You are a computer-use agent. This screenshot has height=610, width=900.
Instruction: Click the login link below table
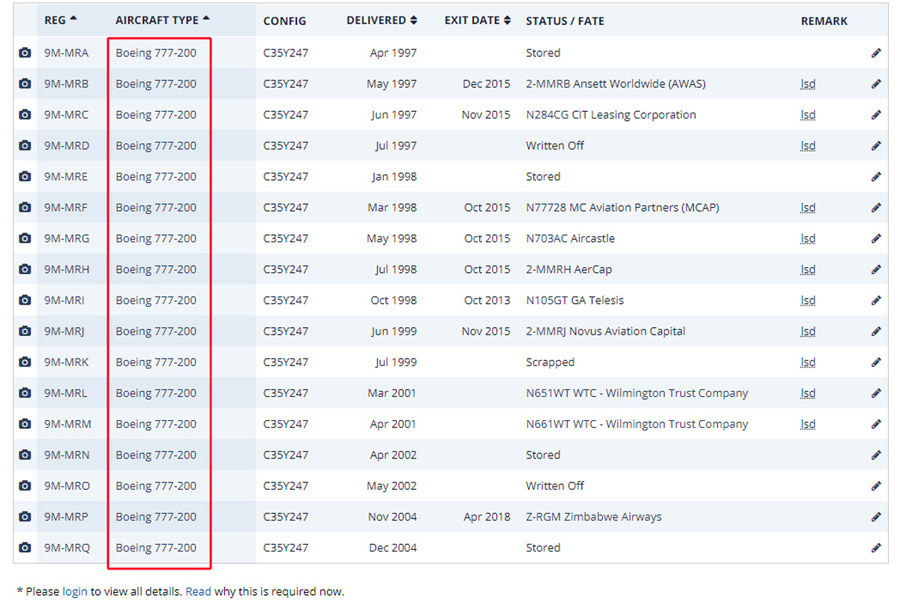75,592
